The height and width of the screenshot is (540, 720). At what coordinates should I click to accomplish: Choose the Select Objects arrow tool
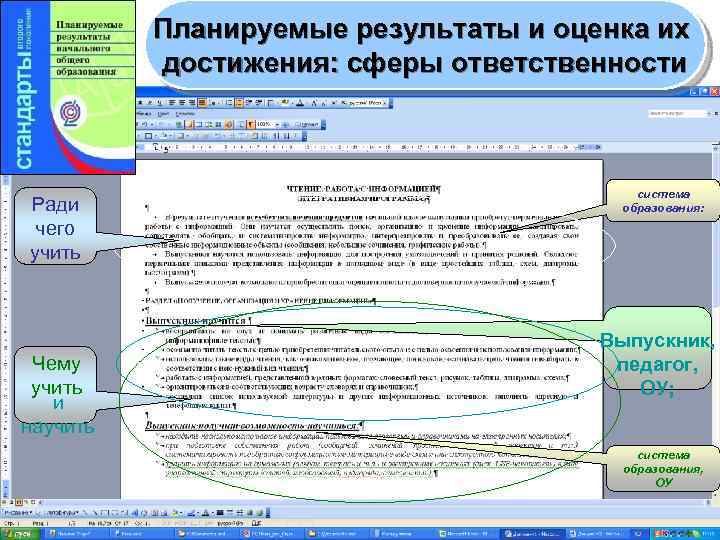[x=38, y=513]
